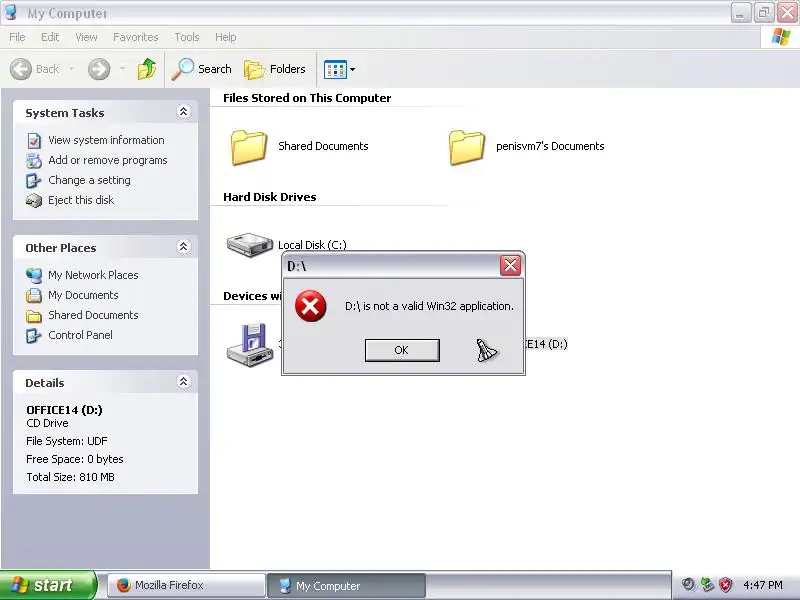
Task: Click the View system information icon
Action: click(x=34, y=140)
